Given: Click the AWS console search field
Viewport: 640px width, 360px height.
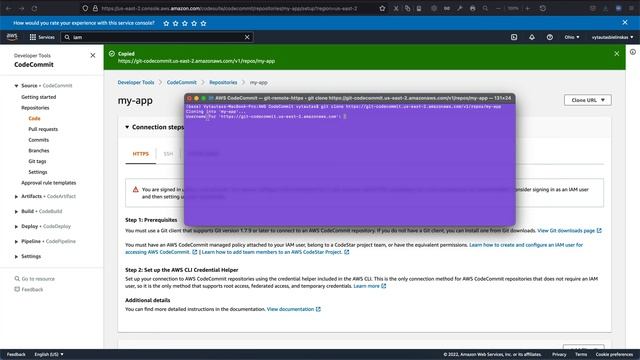Looking at the screenshot, I should click(x=157, y=37).
